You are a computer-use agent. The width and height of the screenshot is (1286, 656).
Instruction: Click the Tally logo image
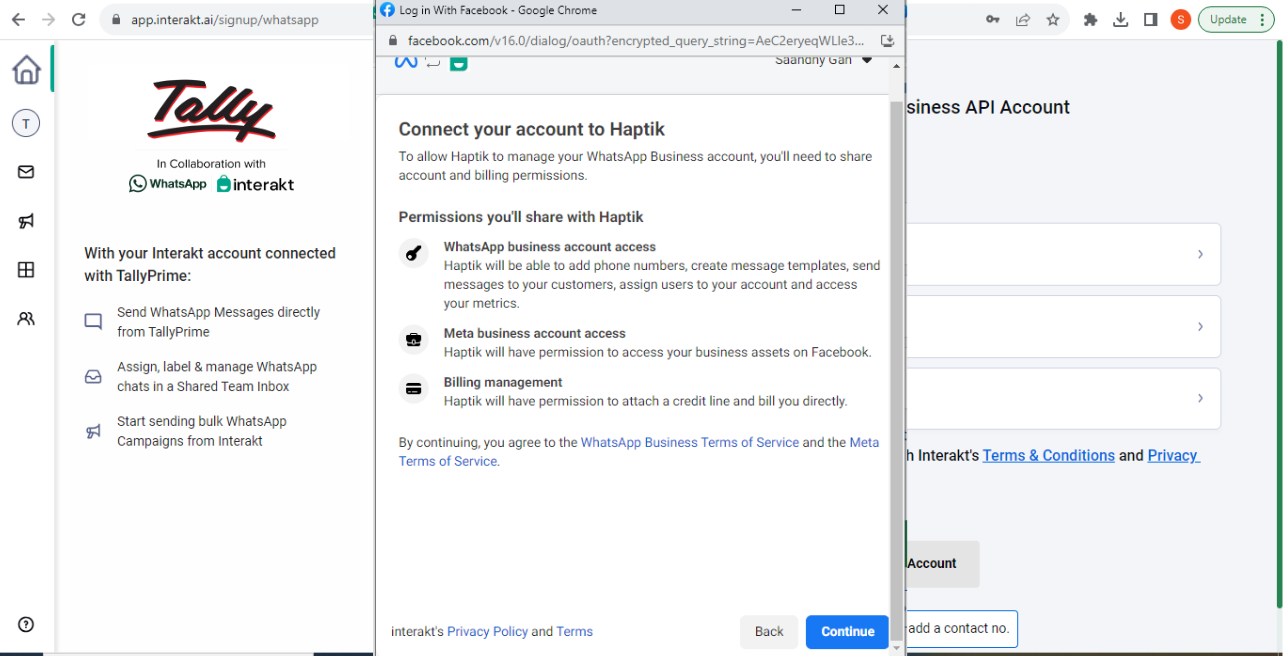pyautogui.click(x=211, y=111)
